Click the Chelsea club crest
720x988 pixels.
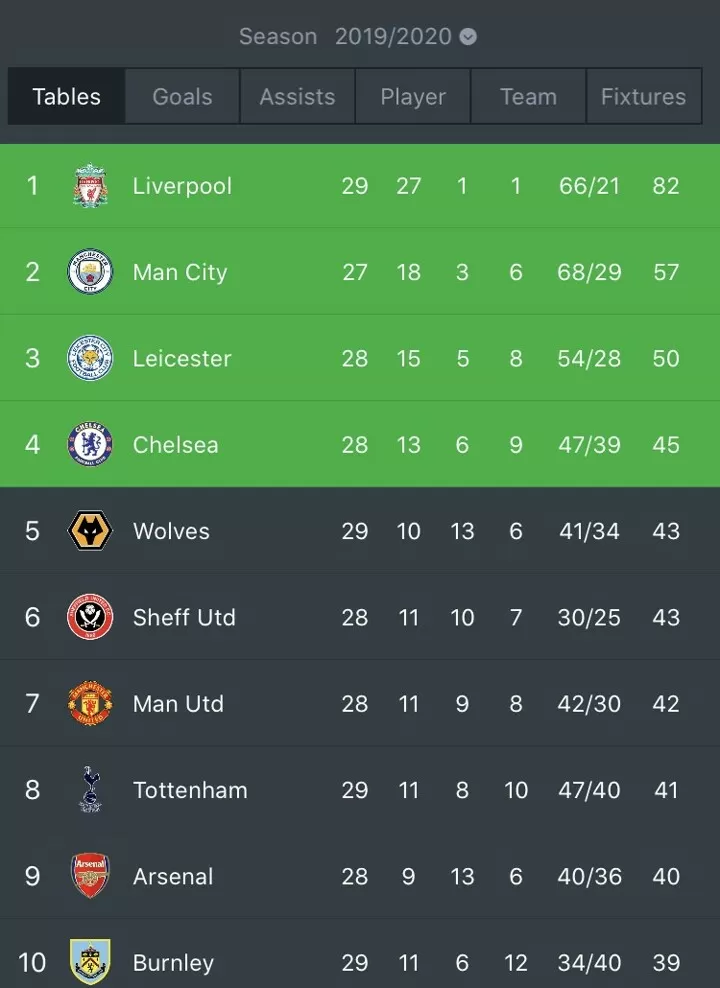click(x=90, y=444)
